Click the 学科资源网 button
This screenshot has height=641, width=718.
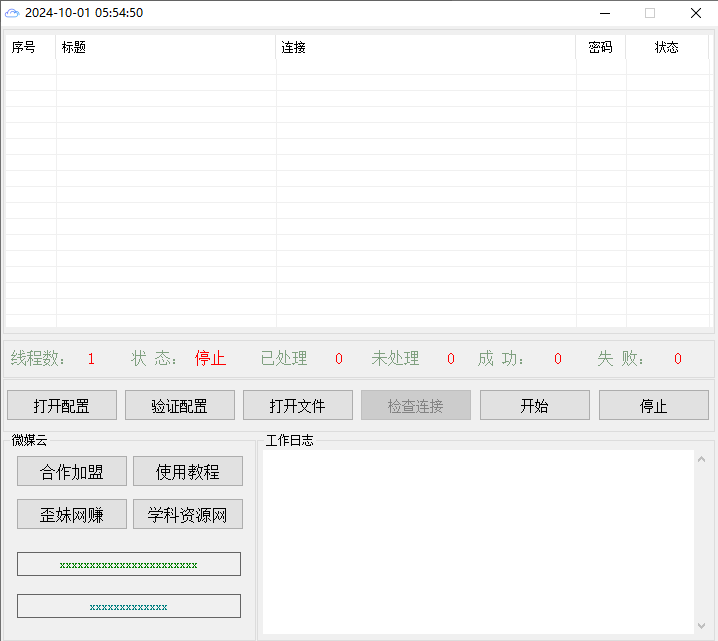pyautogui.click(x=188, y=514)
